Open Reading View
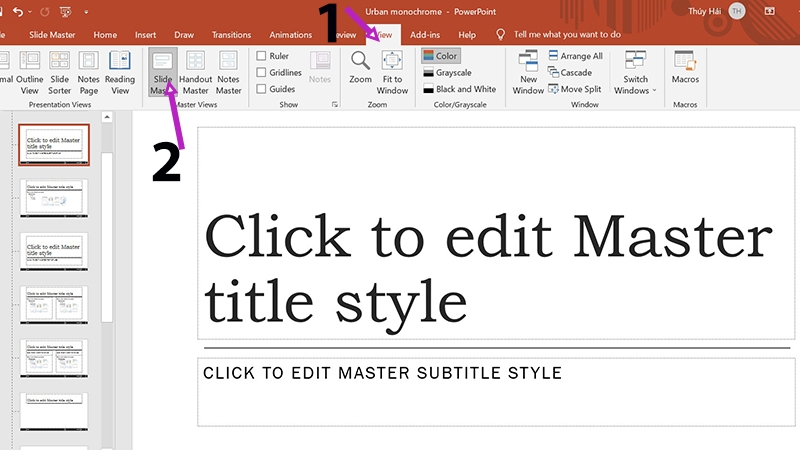Screen dimensions: 800x450 pos(120,71)
